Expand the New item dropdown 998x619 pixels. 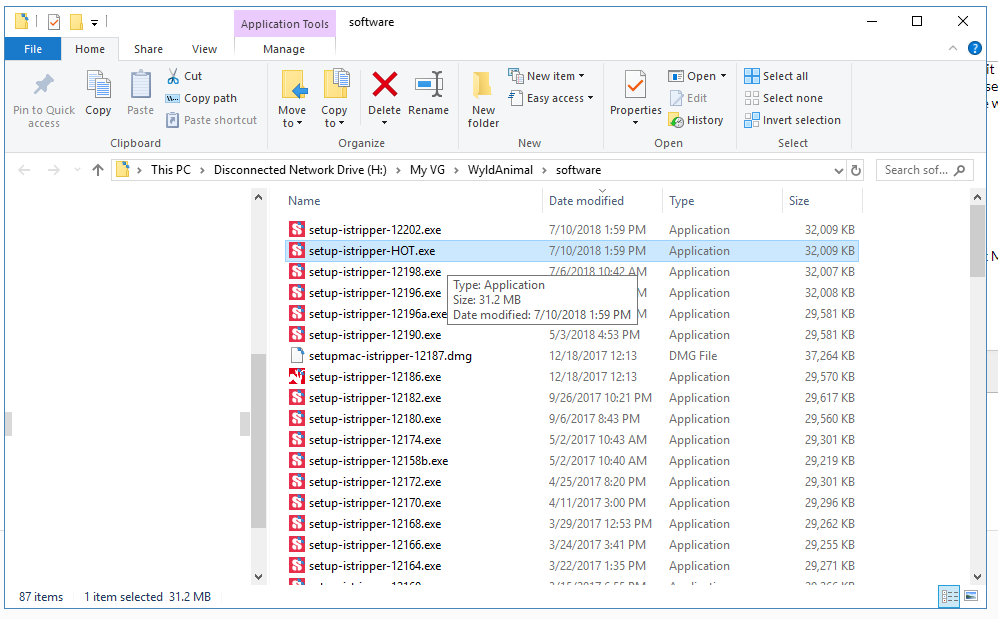(582, 76)
